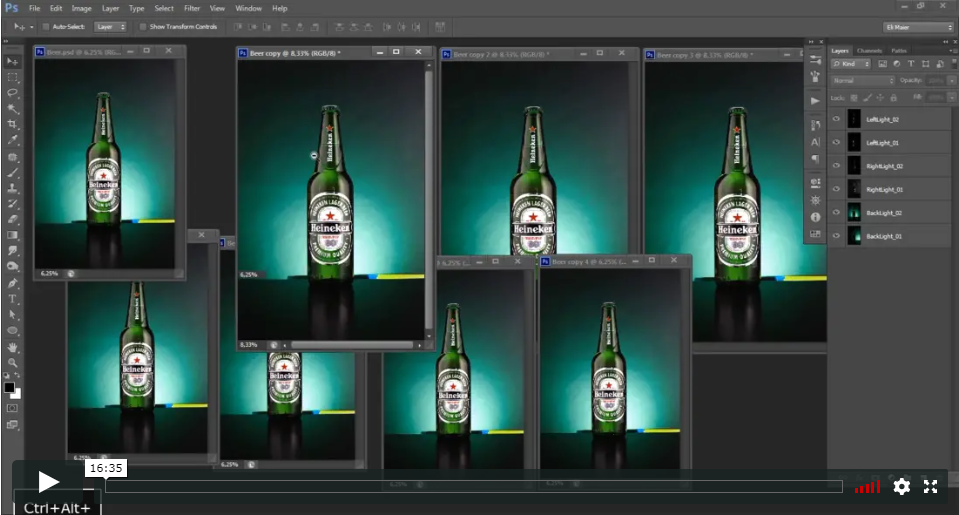Open the Move tool preset picker arrow
Screen dimensions: 959x515
(x=31, y=27)
